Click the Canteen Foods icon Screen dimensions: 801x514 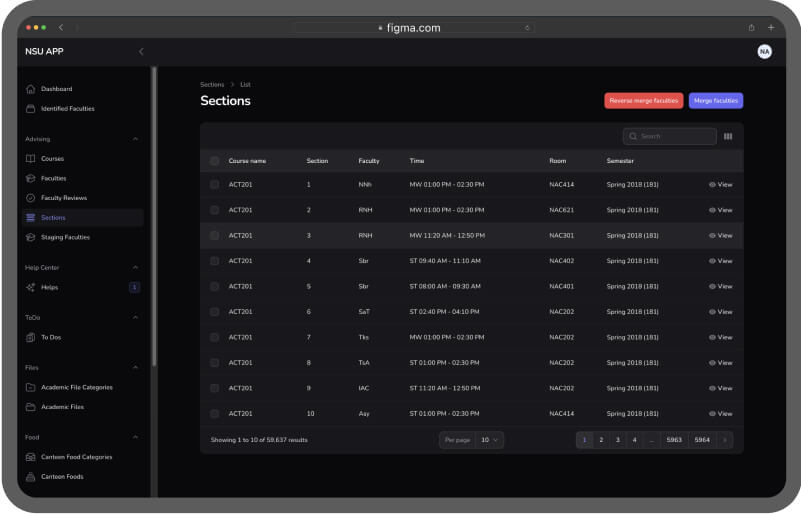pos(31,477)
